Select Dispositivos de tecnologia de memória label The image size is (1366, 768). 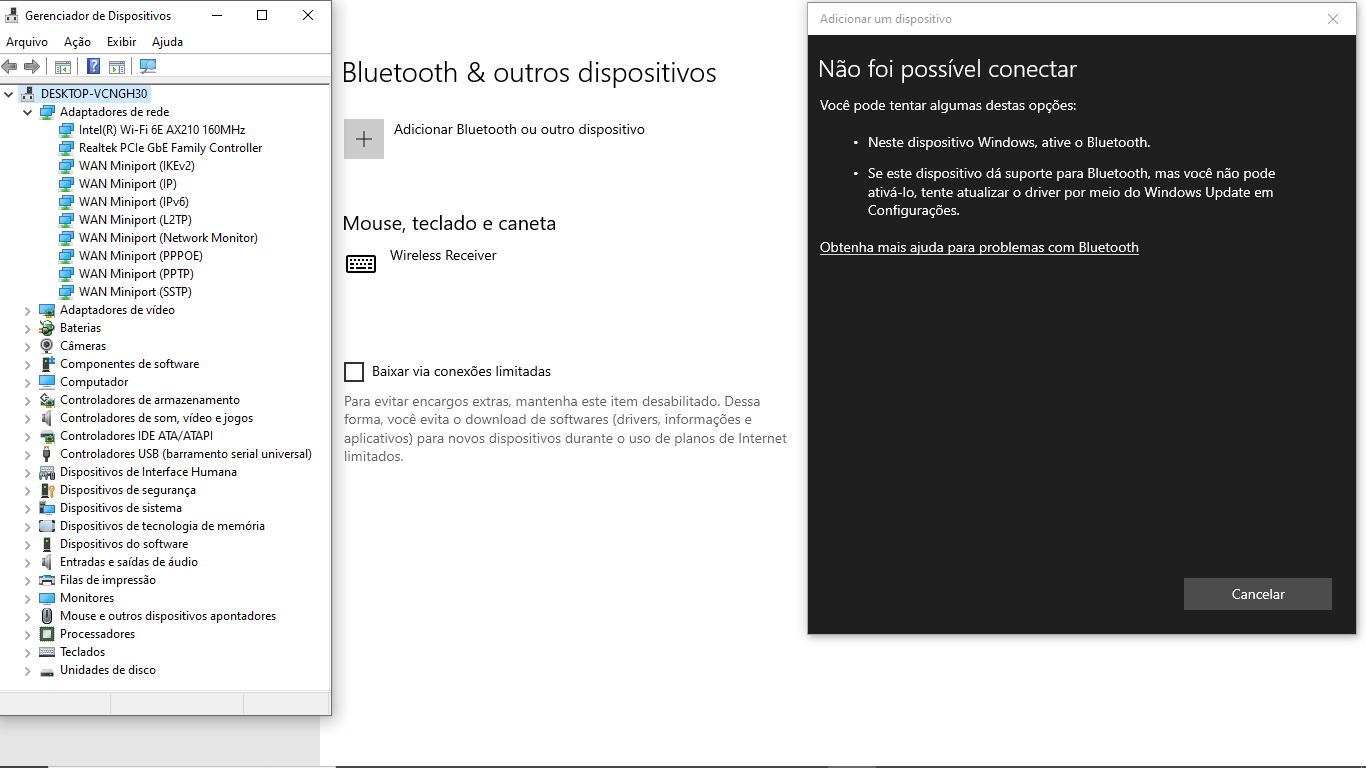[162, 526]
